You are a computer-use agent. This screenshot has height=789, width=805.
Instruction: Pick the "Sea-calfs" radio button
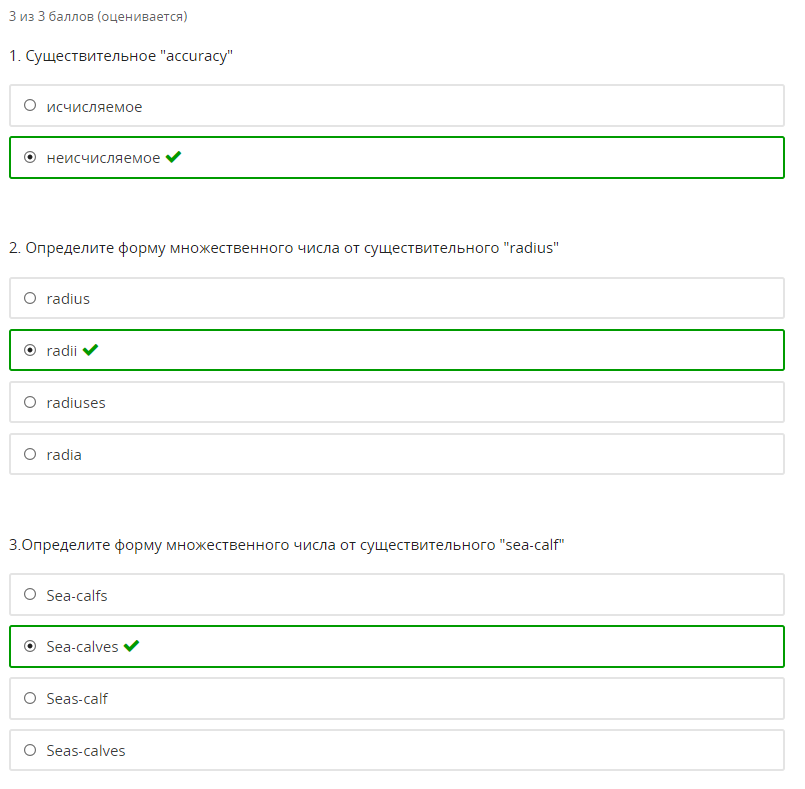tap(30, 594)
